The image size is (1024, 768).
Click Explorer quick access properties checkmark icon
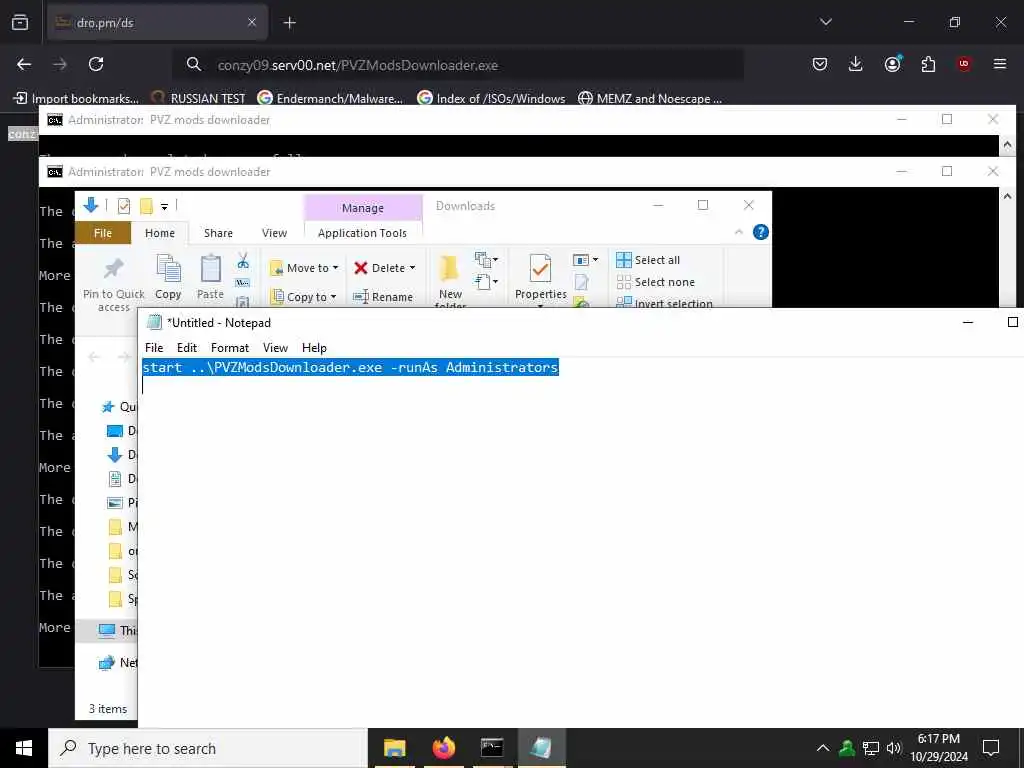point(123,206)
